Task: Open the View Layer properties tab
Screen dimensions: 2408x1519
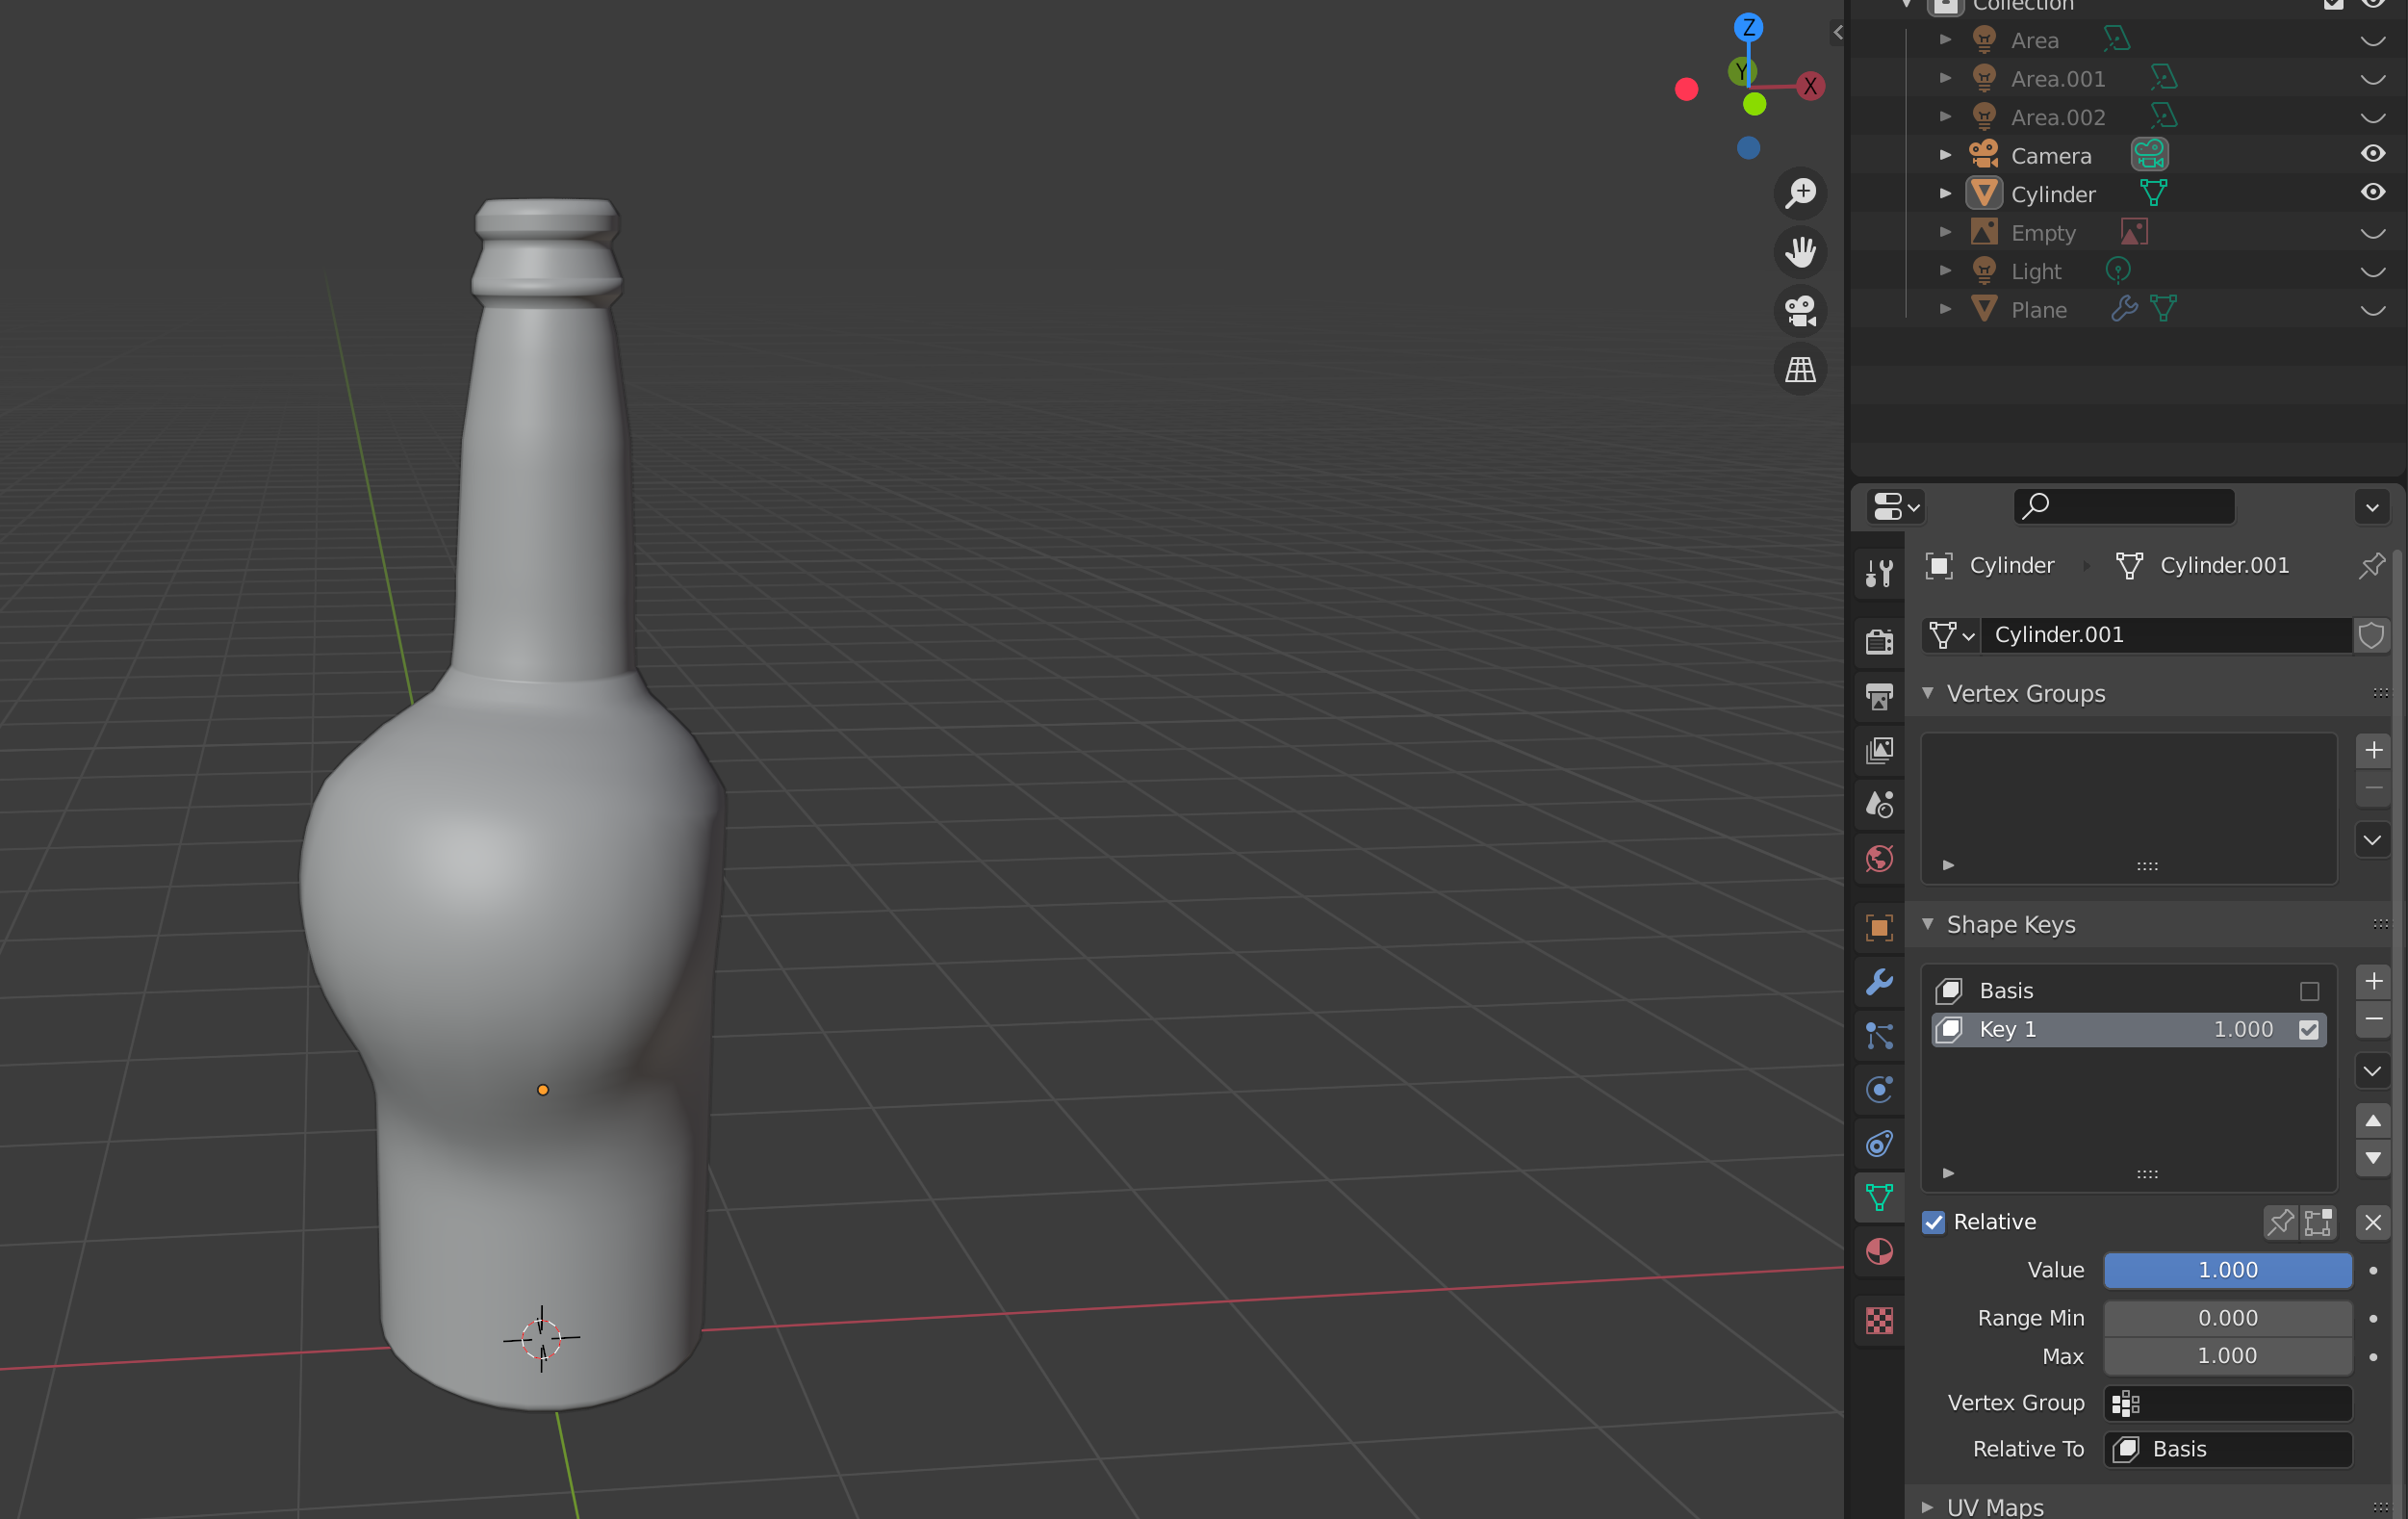Action: [1880, 750]
